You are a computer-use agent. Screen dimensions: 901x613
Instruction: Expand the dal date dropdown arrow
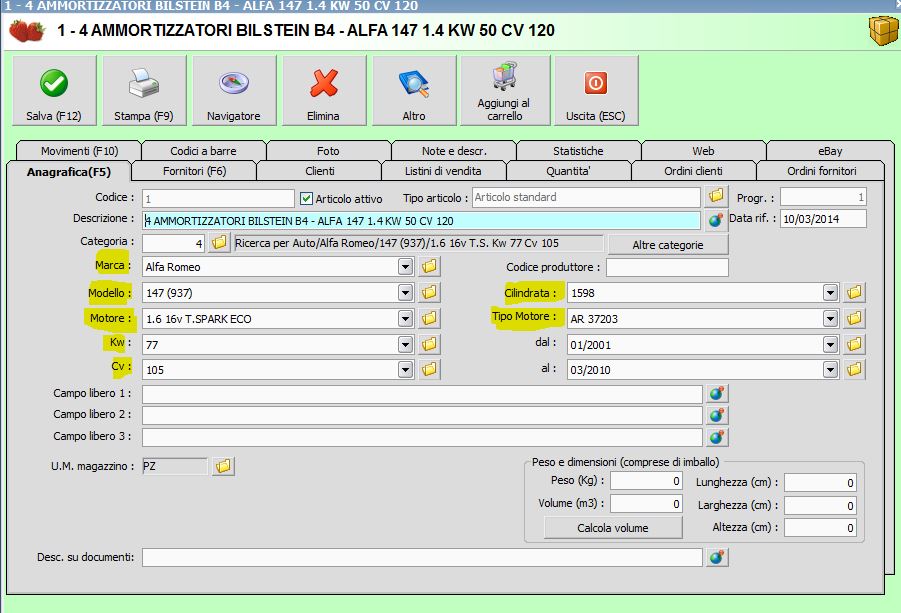coord(830,344)
